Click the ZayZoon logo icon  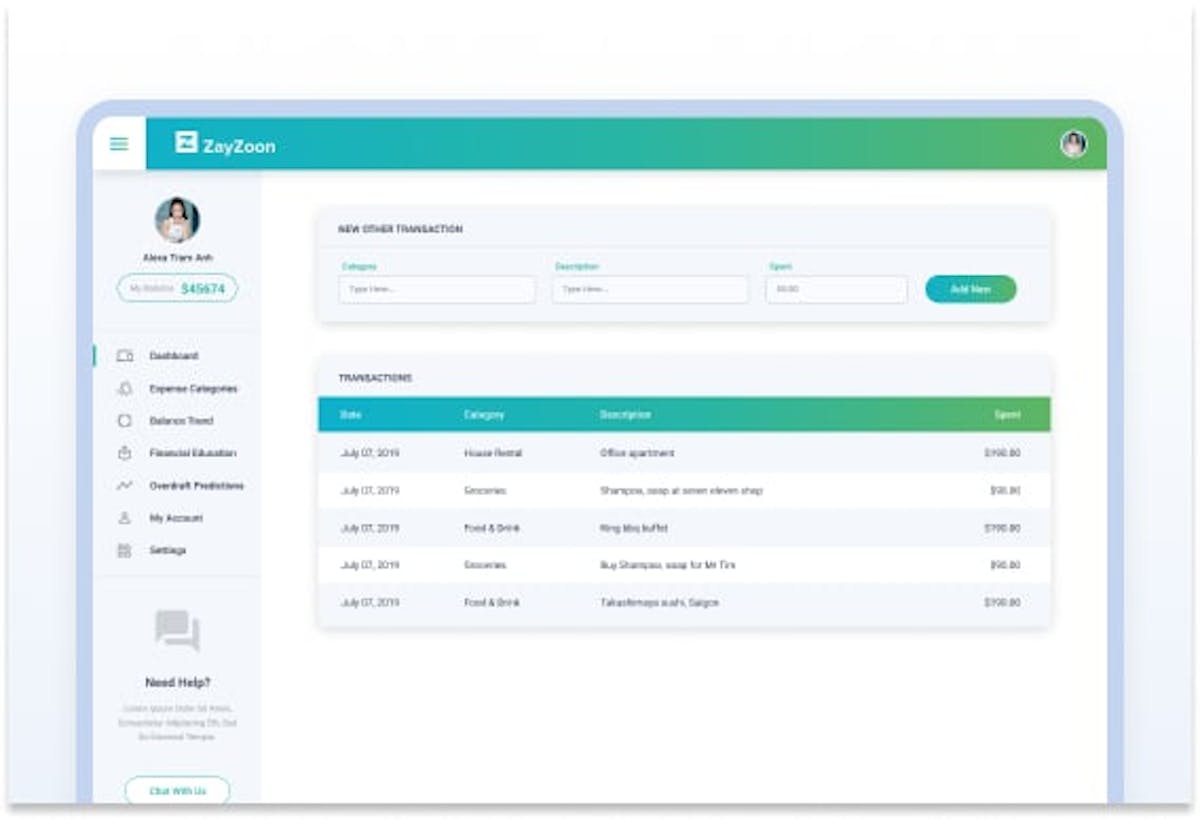point(186,143)
